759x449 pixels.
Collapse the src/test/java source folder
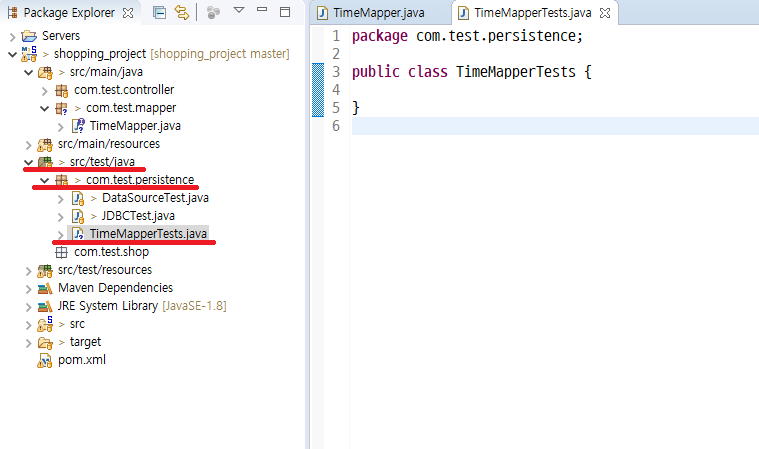point(29,163)
